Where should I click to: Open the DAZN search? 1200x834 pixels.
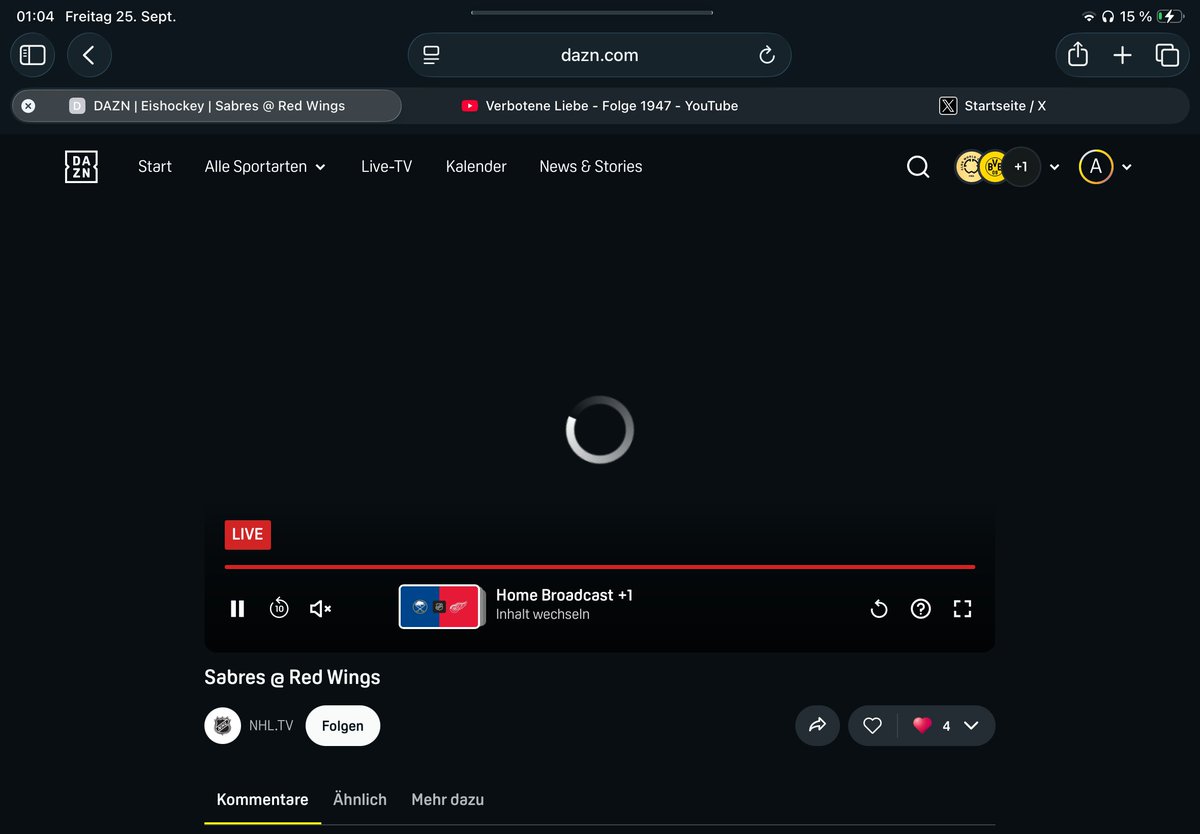[x=918, y=167]
